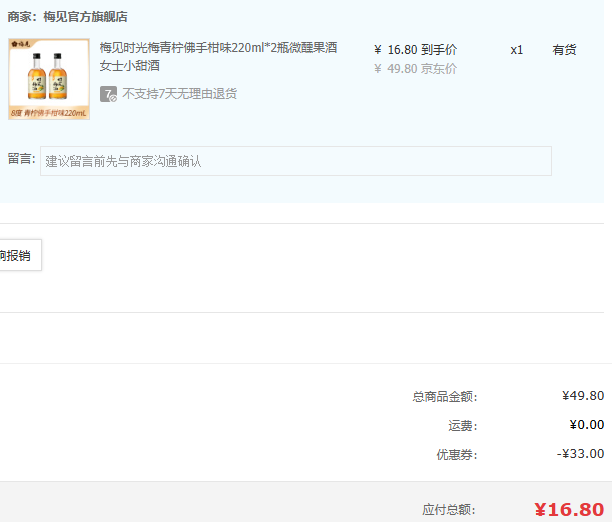Screen dimensions: 612x522
Task: Click the 应付总额 total ¥16.80
Action: click(x=569, y=510)
